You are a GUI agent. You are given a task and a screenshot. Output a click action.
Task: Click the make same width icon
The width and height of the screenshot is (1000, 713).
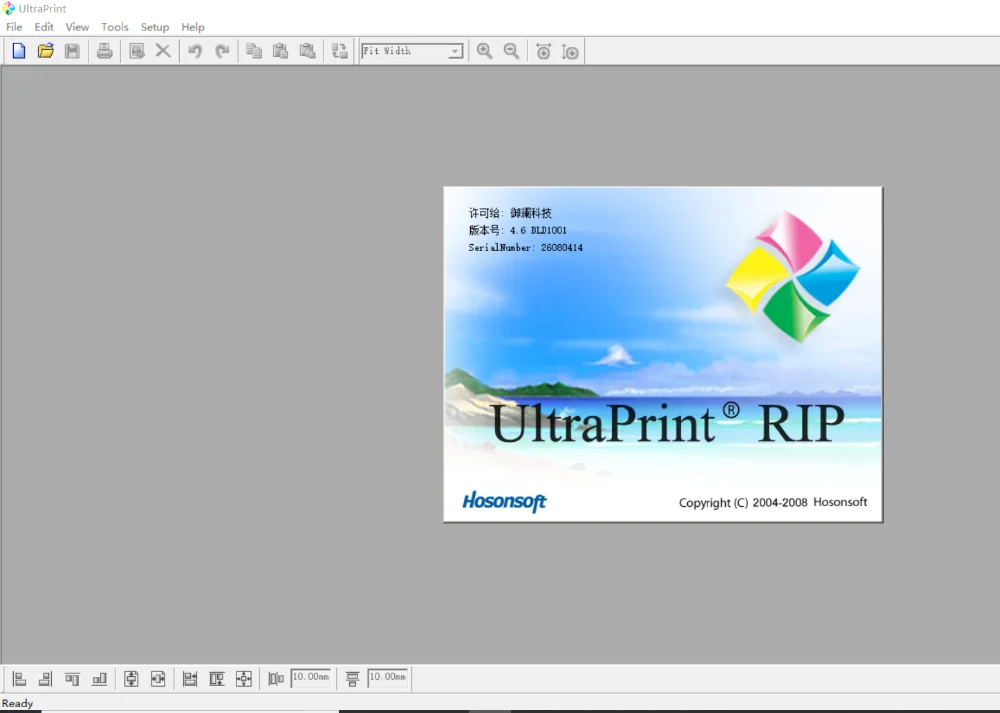click(190, 679)
